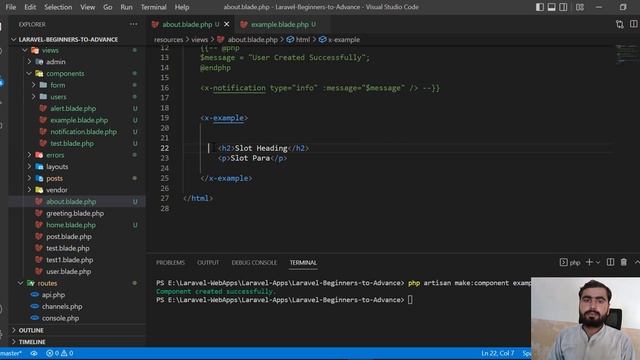Open console.php routes file
Screen dimensions: 640x360
click(60, 318)
